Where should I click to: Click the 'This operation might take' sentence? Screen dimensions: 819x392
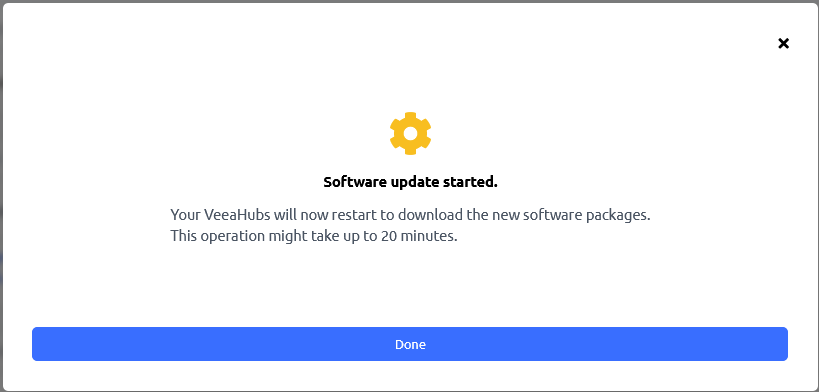[x=314, y=236]
